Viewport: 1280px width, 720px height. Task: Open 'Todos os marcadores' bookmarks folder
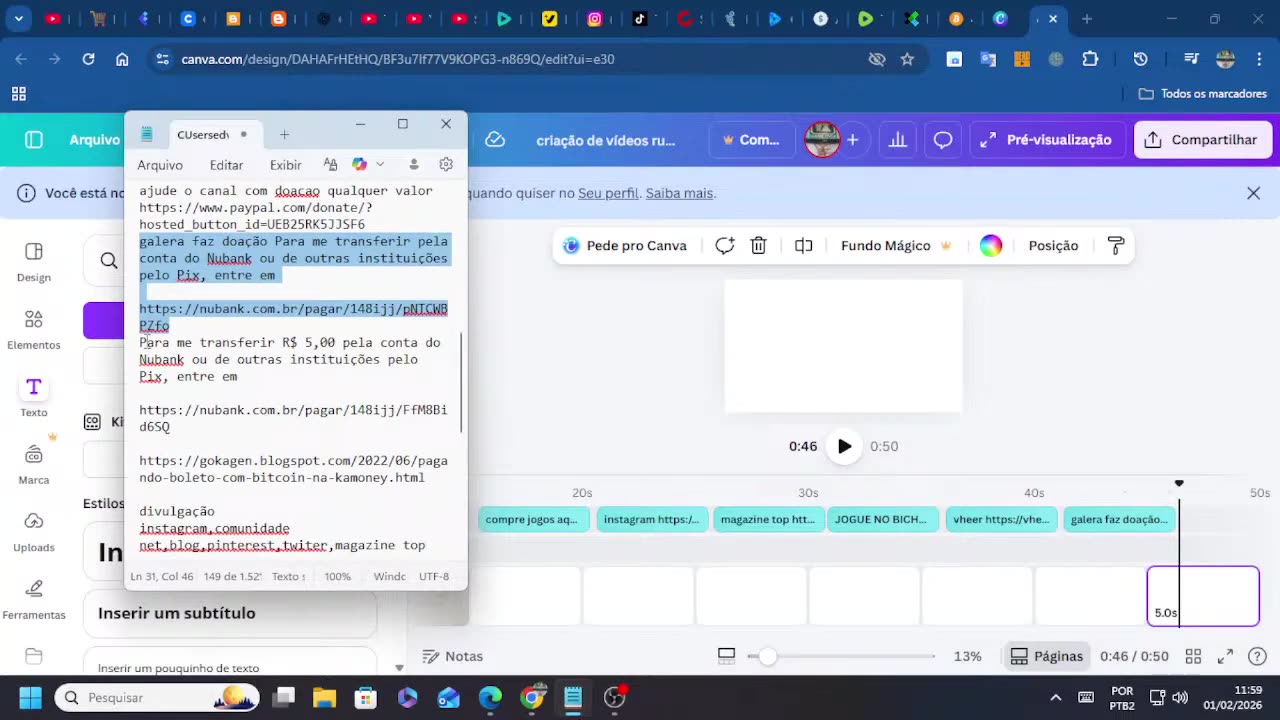[1203, 94]
